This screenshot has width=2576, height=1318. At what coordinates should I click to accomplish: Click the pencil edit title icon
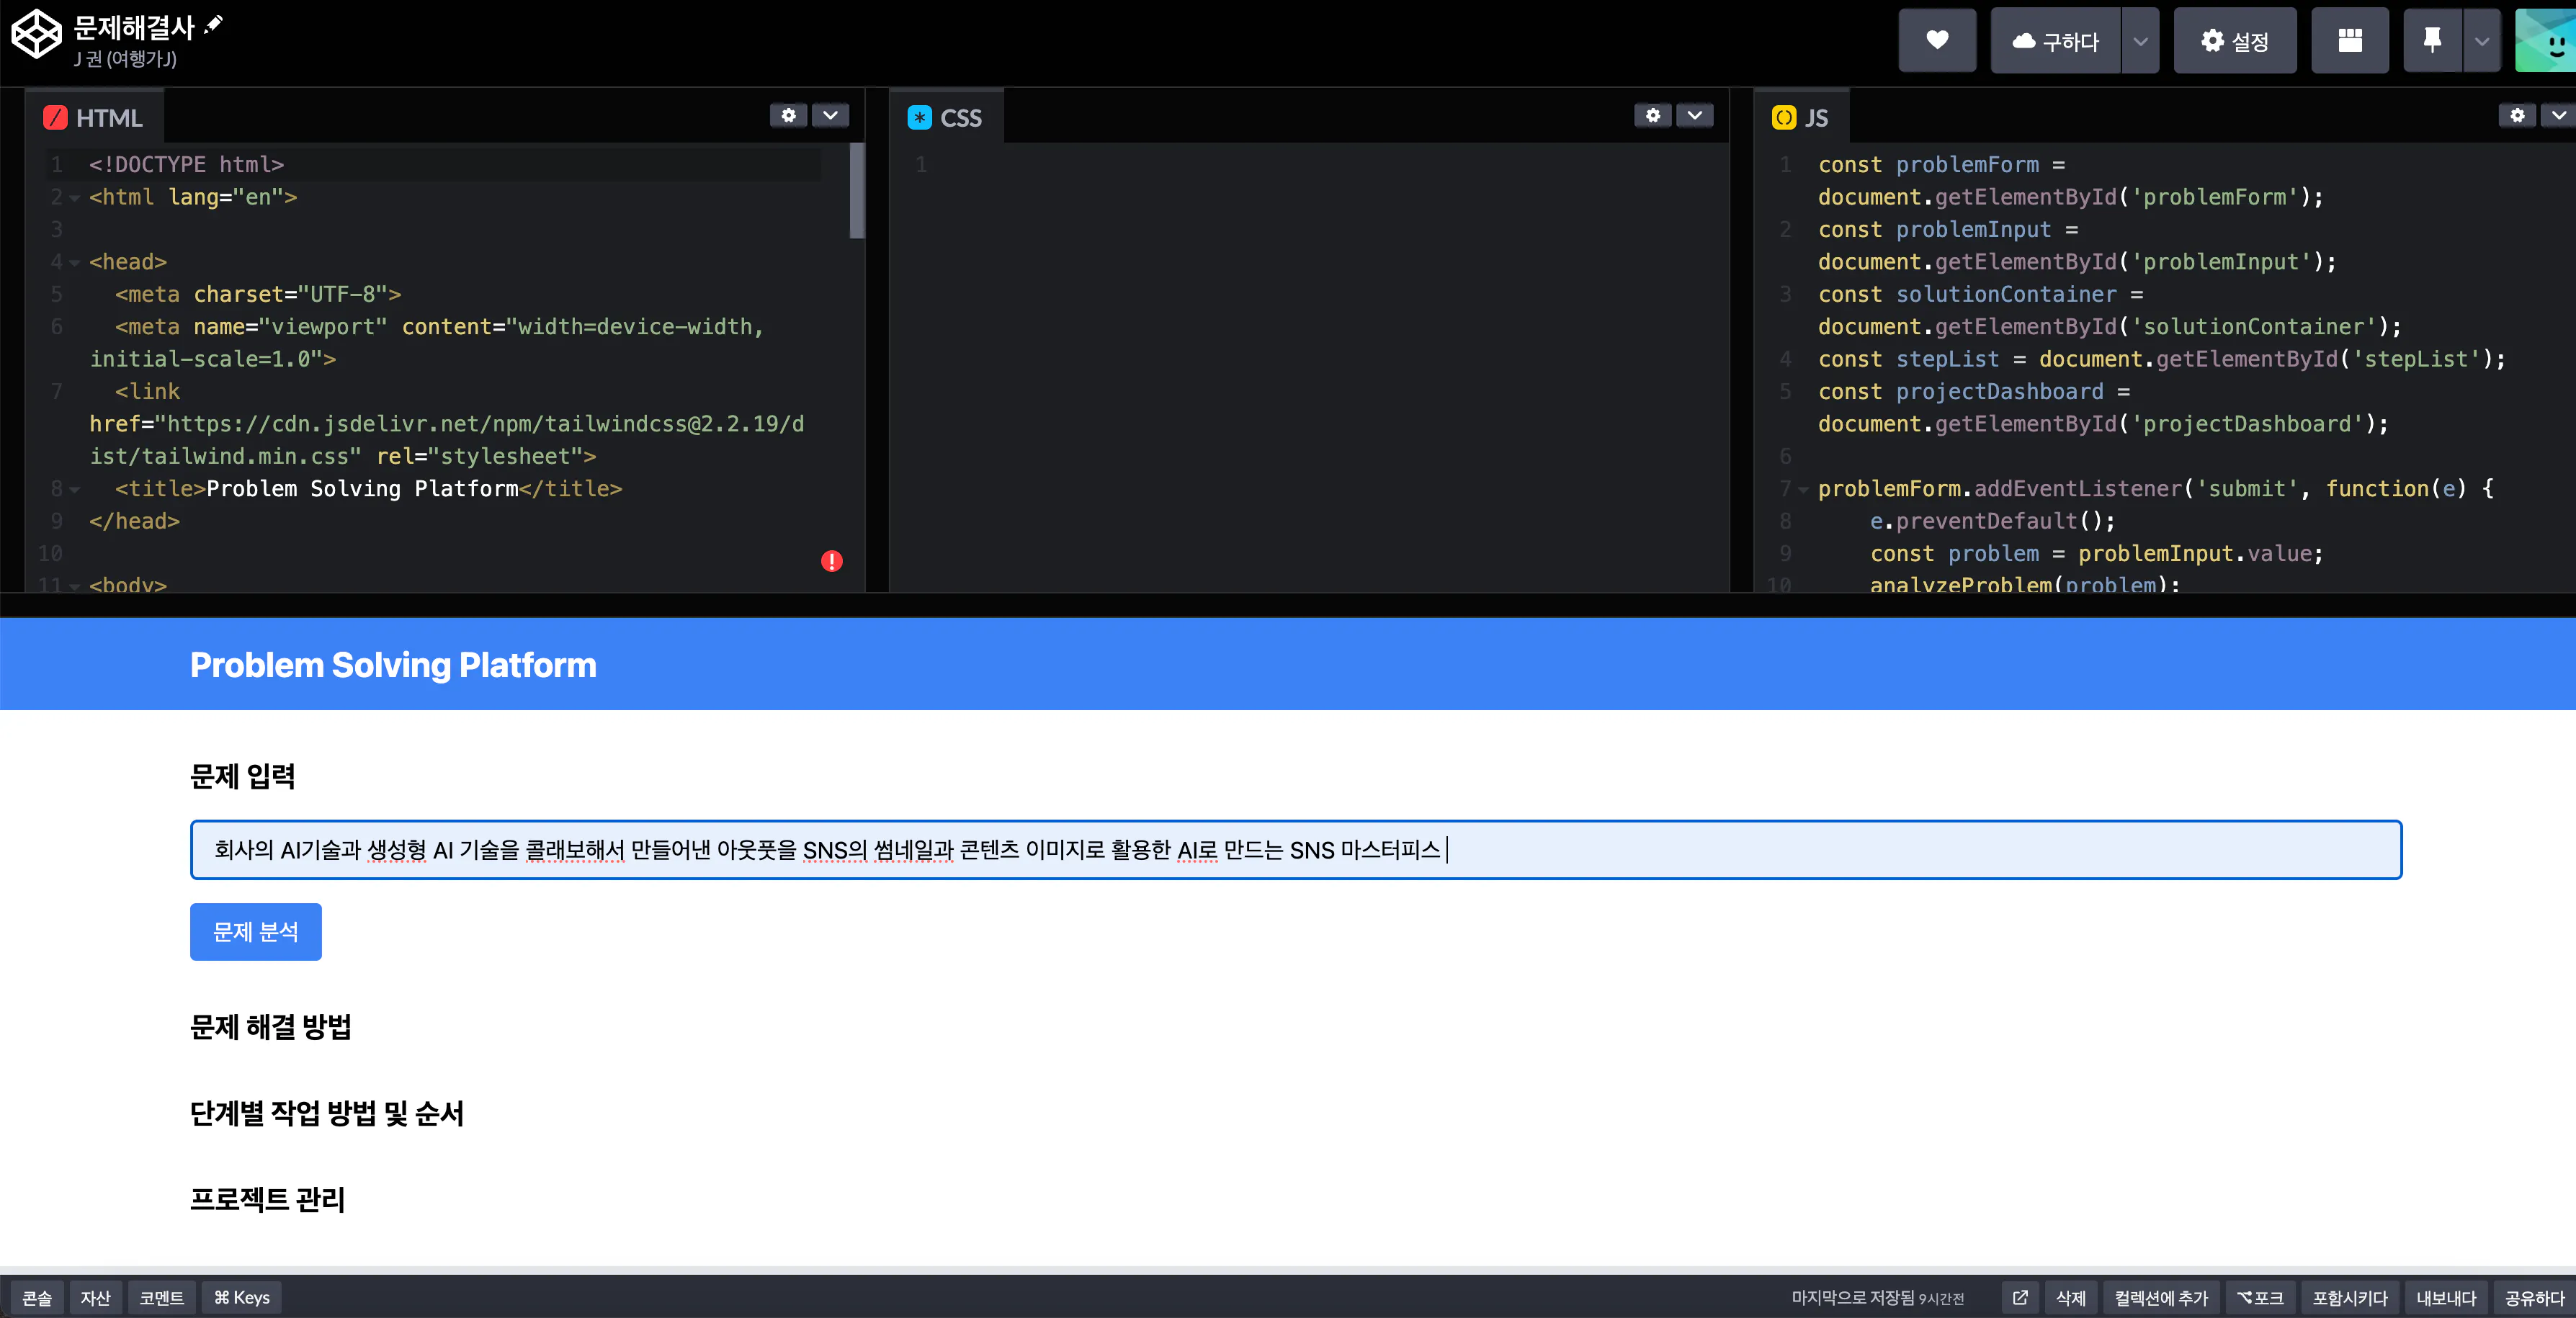click(213, 25)
